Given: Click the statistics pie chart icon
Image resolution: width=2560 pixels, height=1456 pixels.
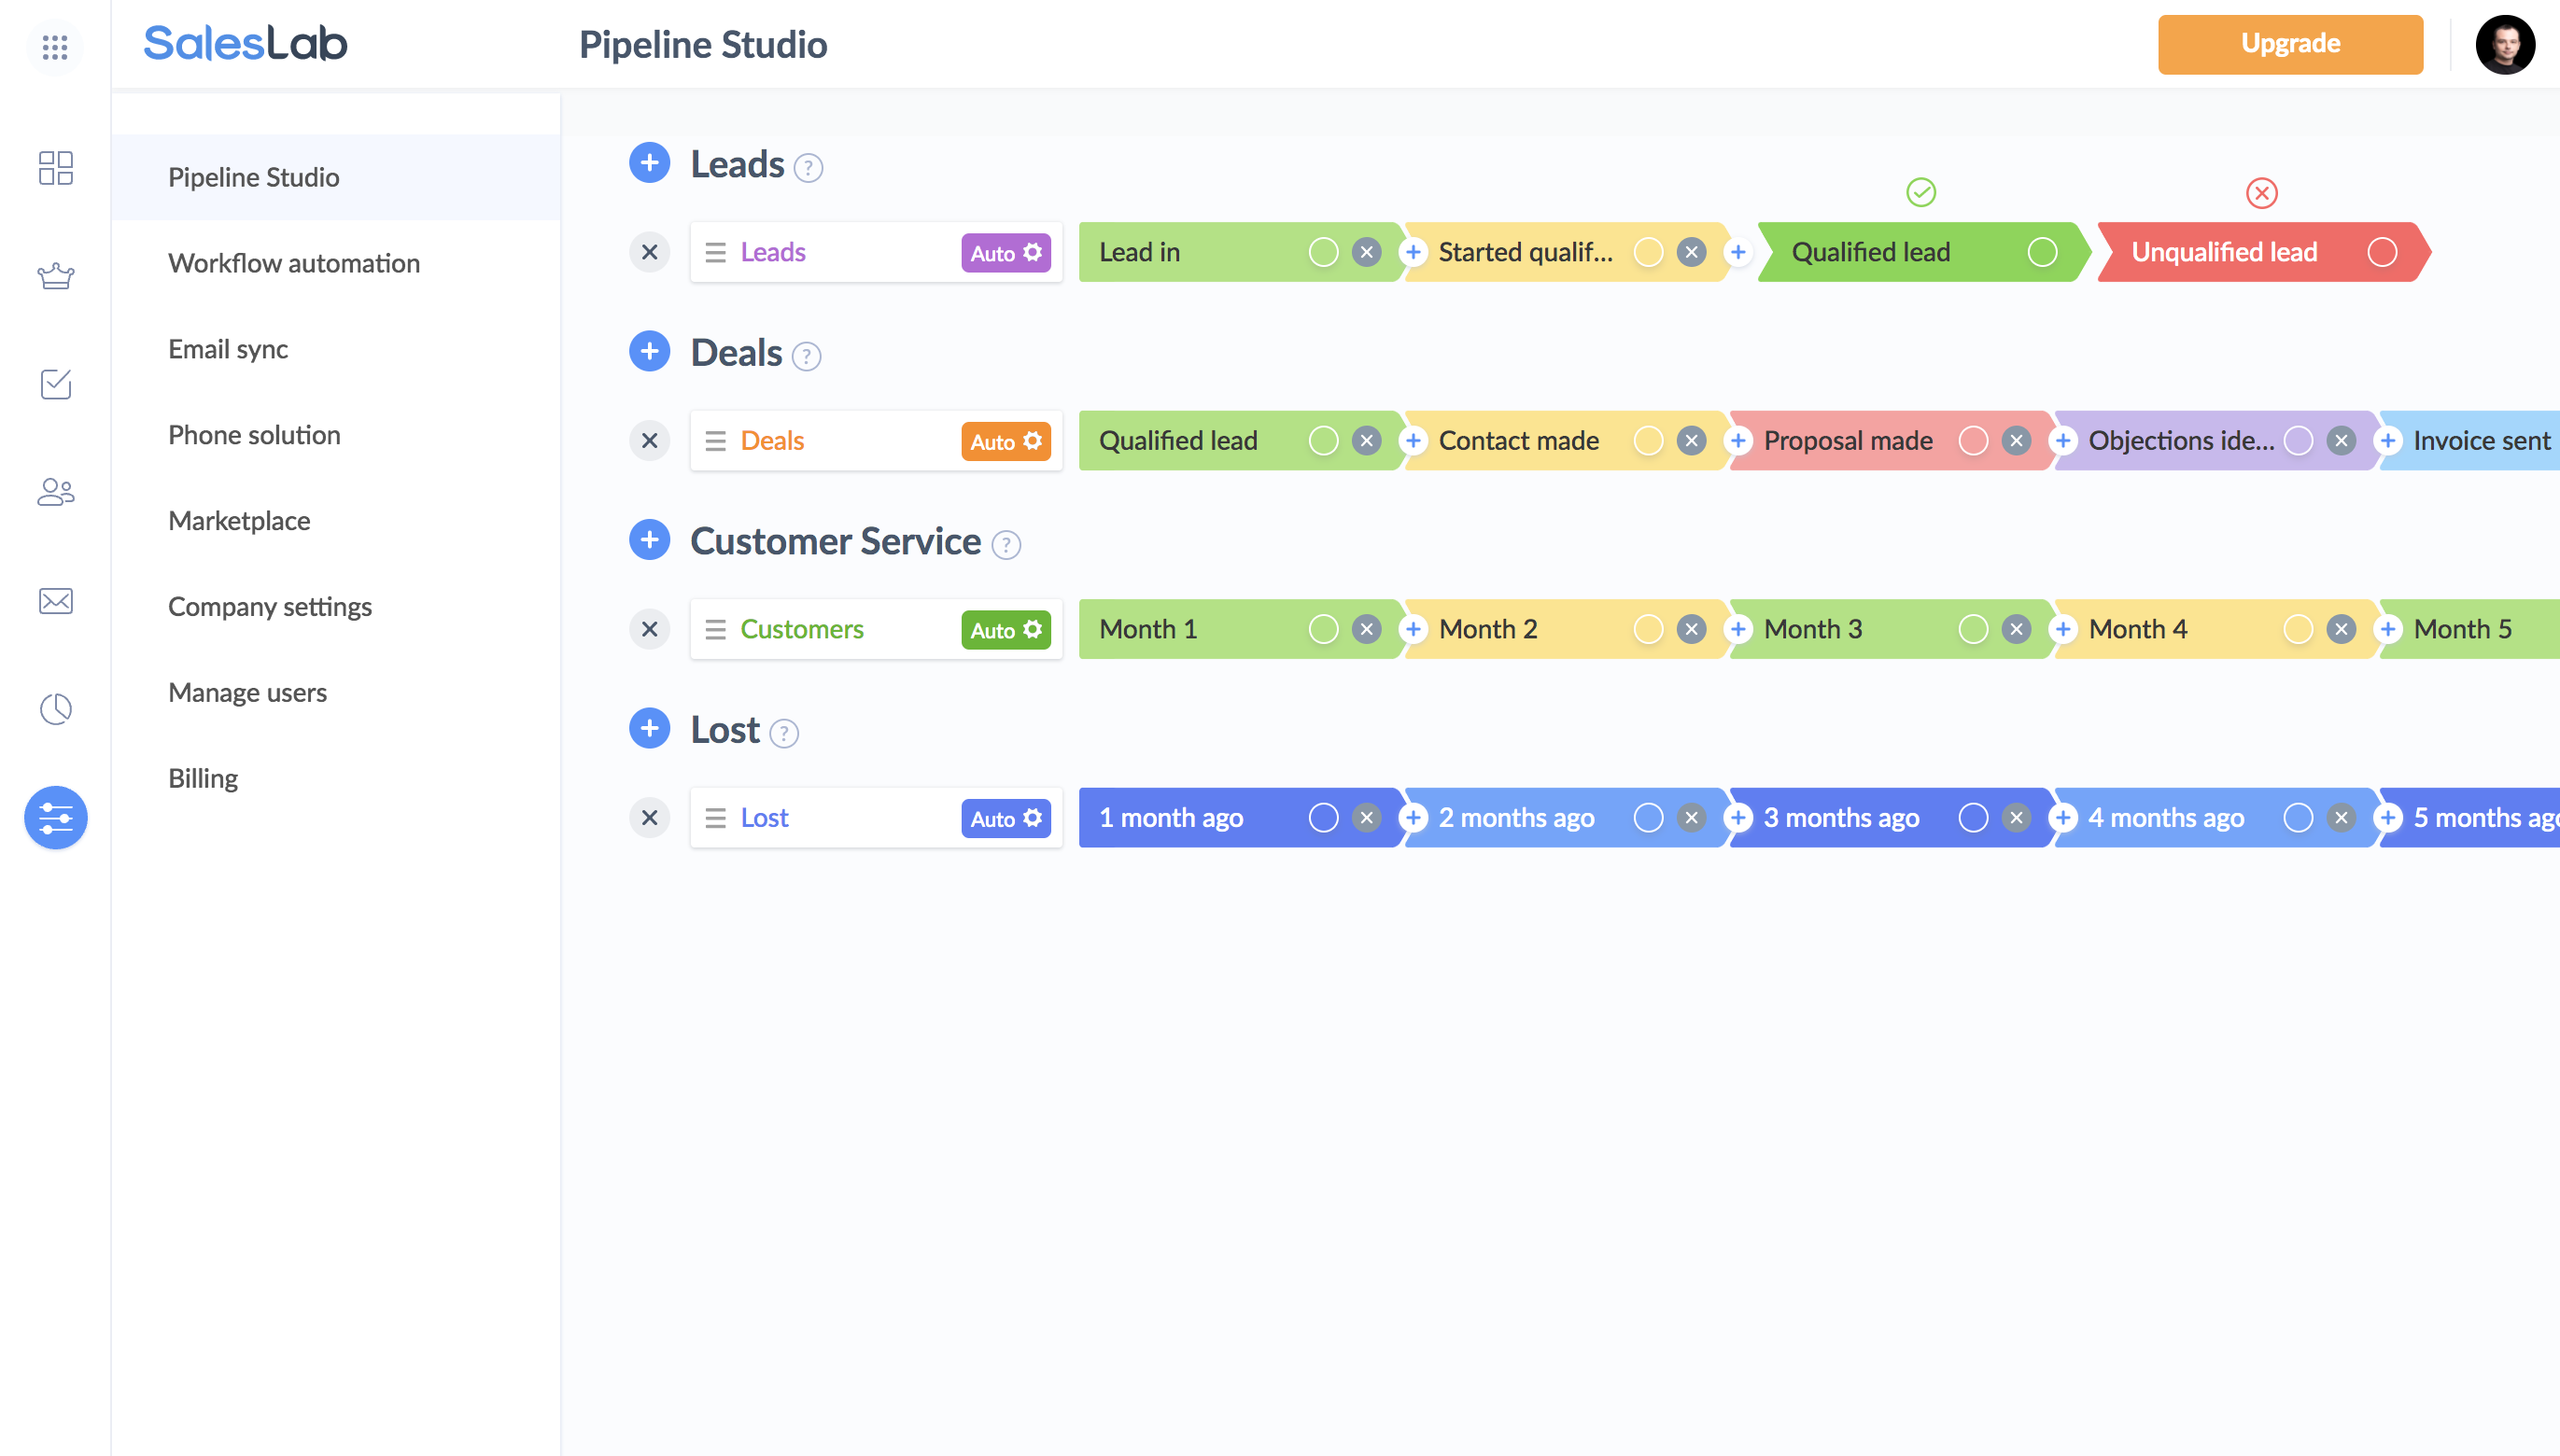Looking at the screenshot, I should tap(55, 709).
